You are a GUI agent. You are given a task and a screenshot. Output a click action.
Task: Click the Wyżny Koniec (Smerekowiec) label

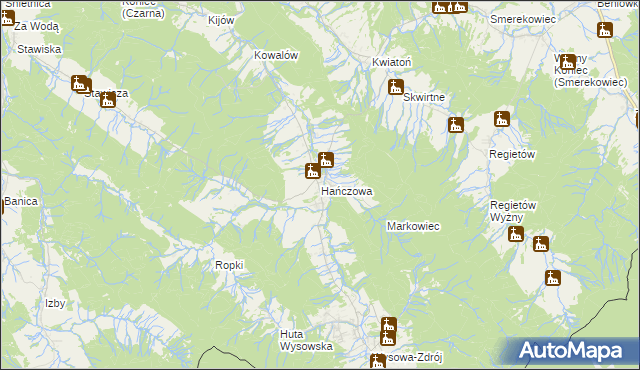(590, 70)
